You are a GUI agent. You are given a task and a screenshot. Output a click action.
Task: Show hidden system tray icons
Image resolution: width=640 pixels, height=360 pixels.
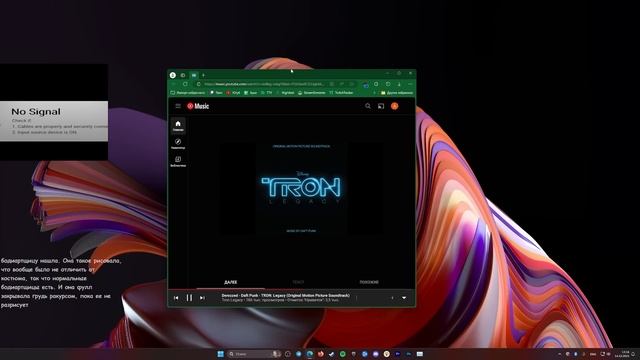559,354
